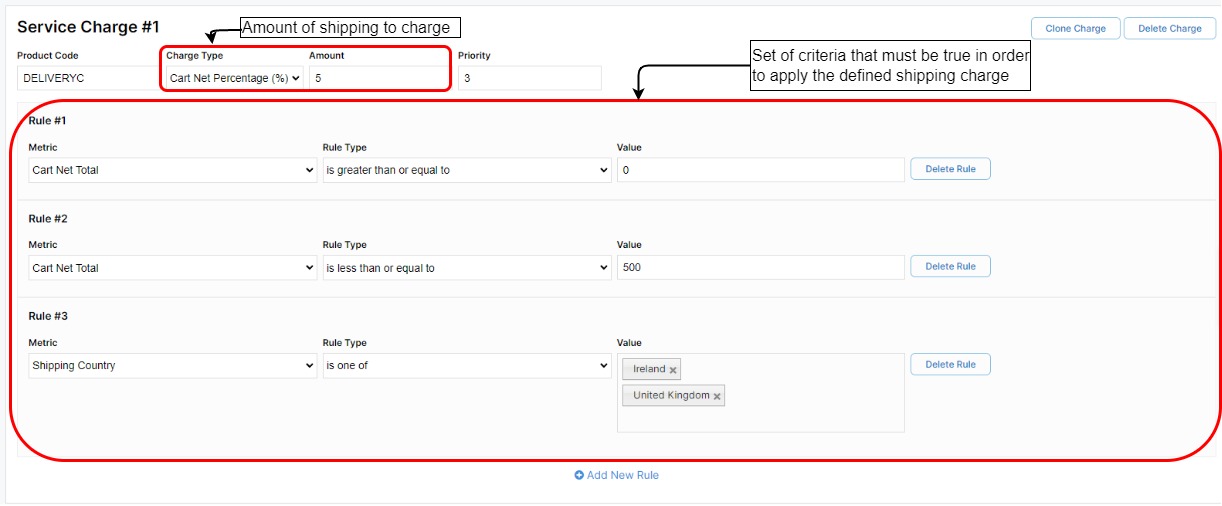Viewport: 1222px width, 506px height.
Task: Click Rule #1 Value field containing 0
Action: (760, 170)
